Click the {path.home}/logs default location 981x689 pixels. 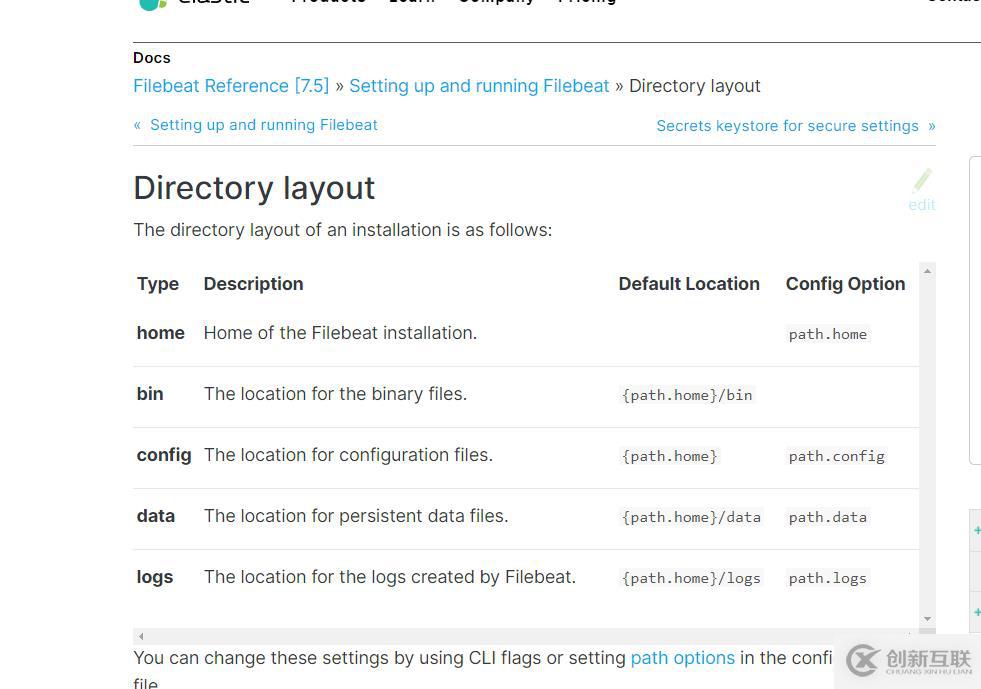point(691,578)
